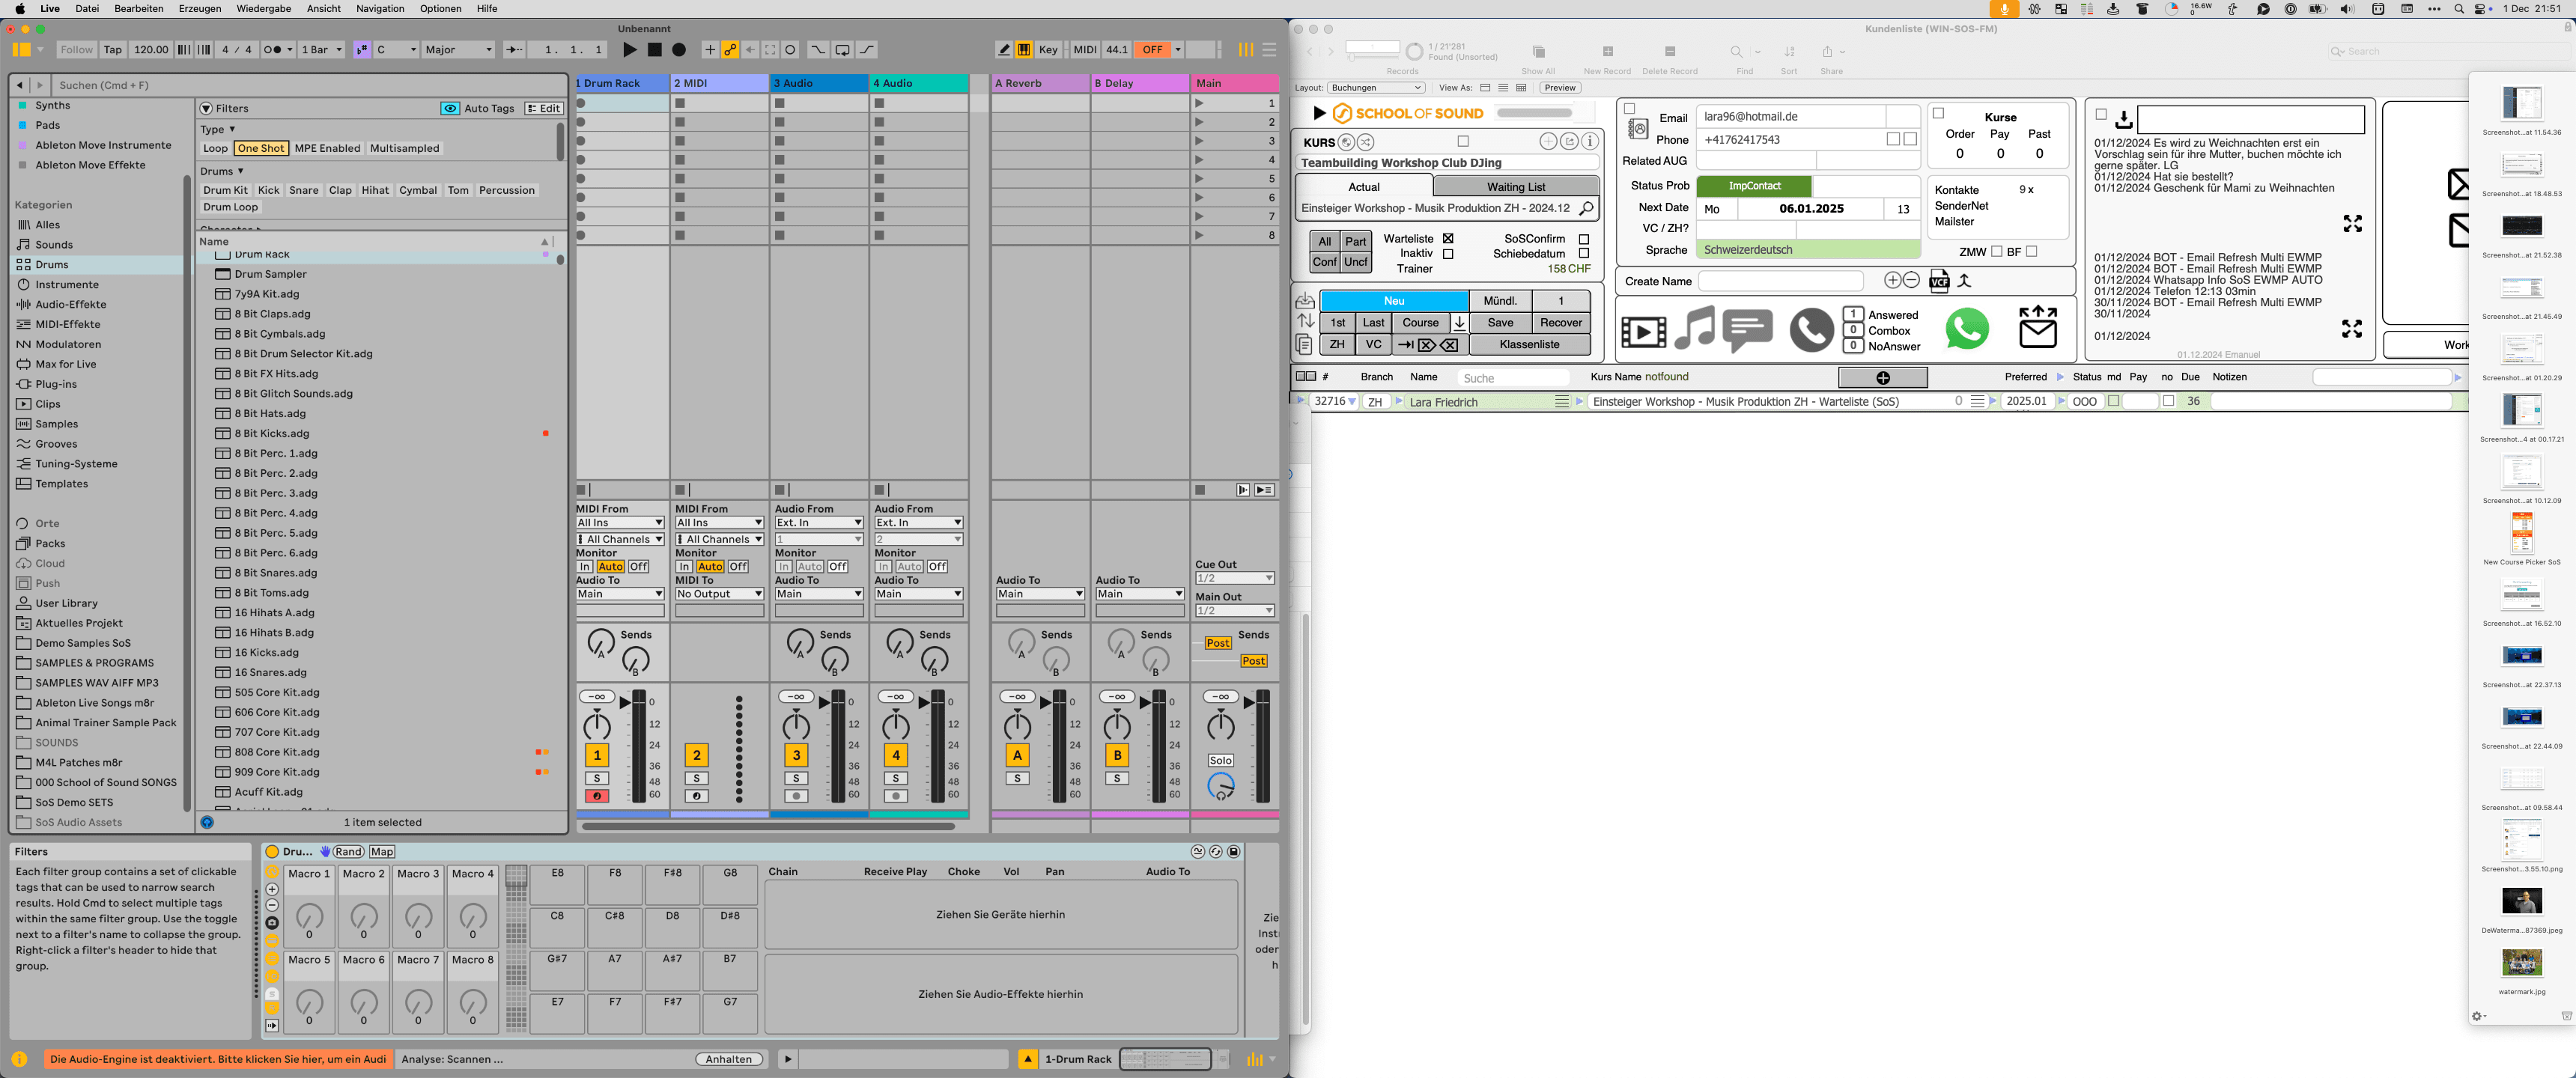This screenshot has height=1078, width=2576.
Task: Select the One Shot filter tag
Action: (x=261, y=148)
